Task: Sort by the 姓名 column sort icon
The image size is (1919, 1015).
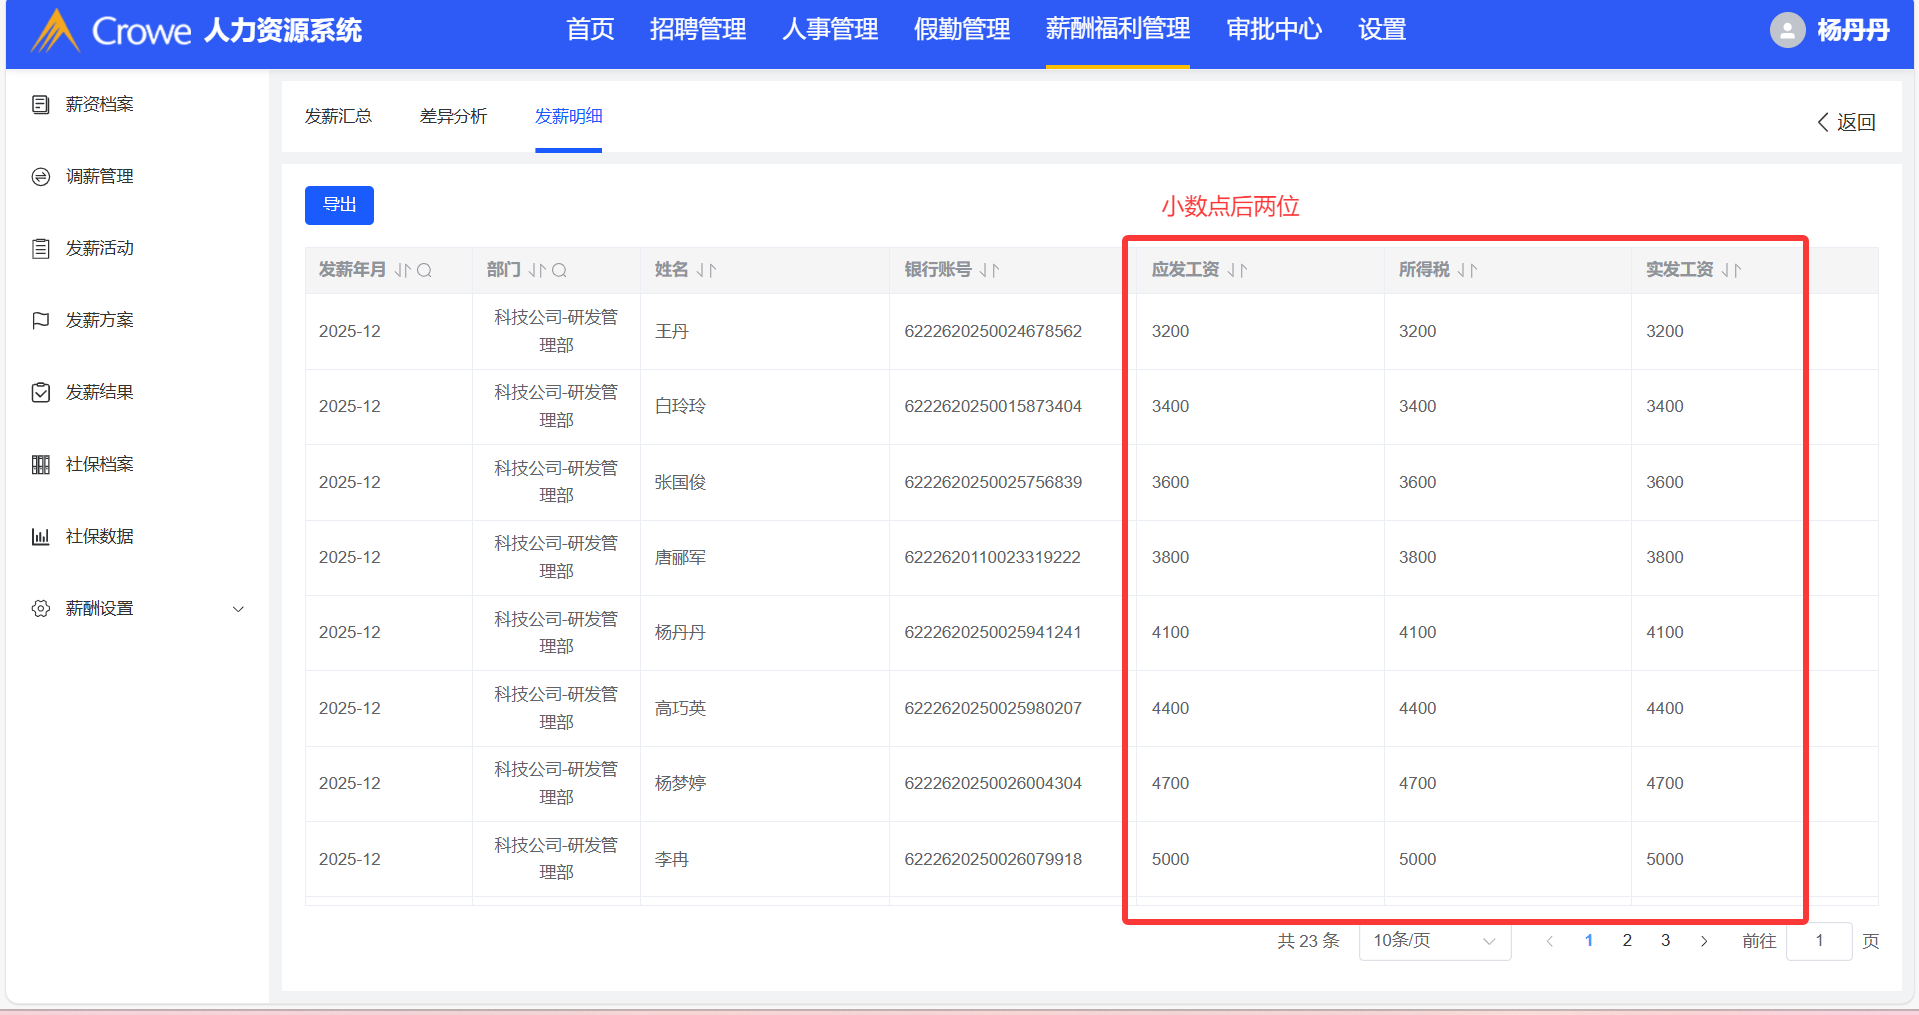Action: [706, 270]
